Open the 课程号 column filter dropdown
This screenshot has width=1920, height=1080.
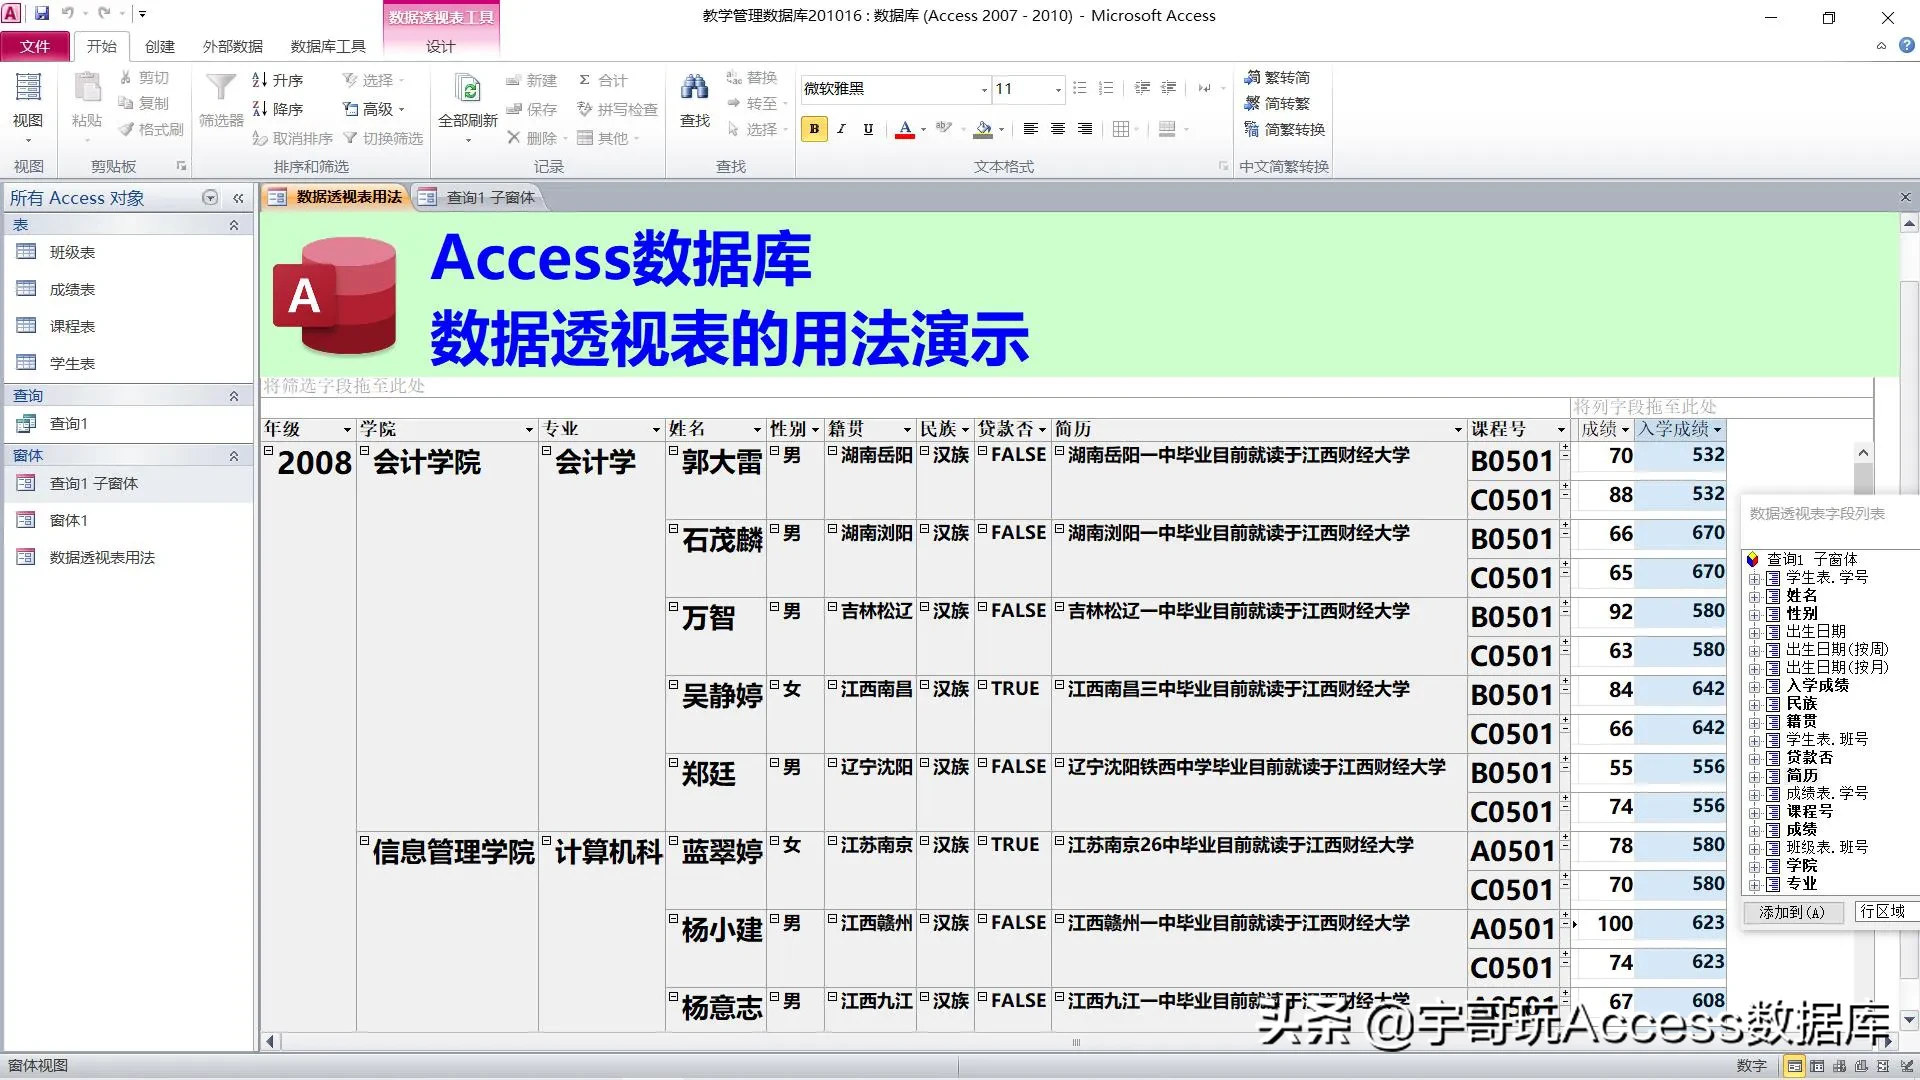tap(1561, 430)
